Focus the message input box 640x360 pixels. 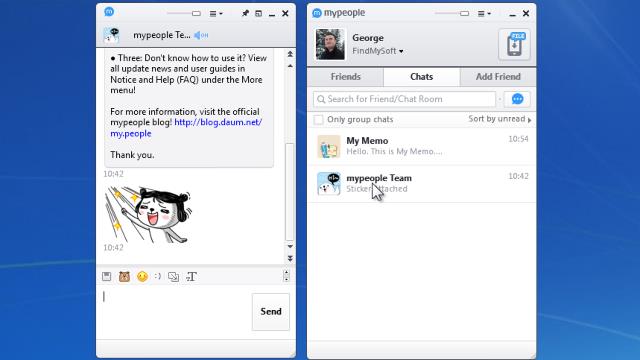[x=176, y=311]
